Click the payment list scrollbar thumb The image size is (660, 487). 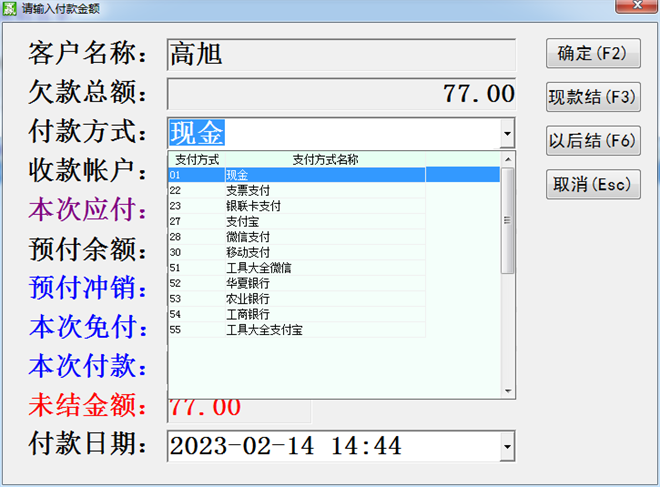508,221
